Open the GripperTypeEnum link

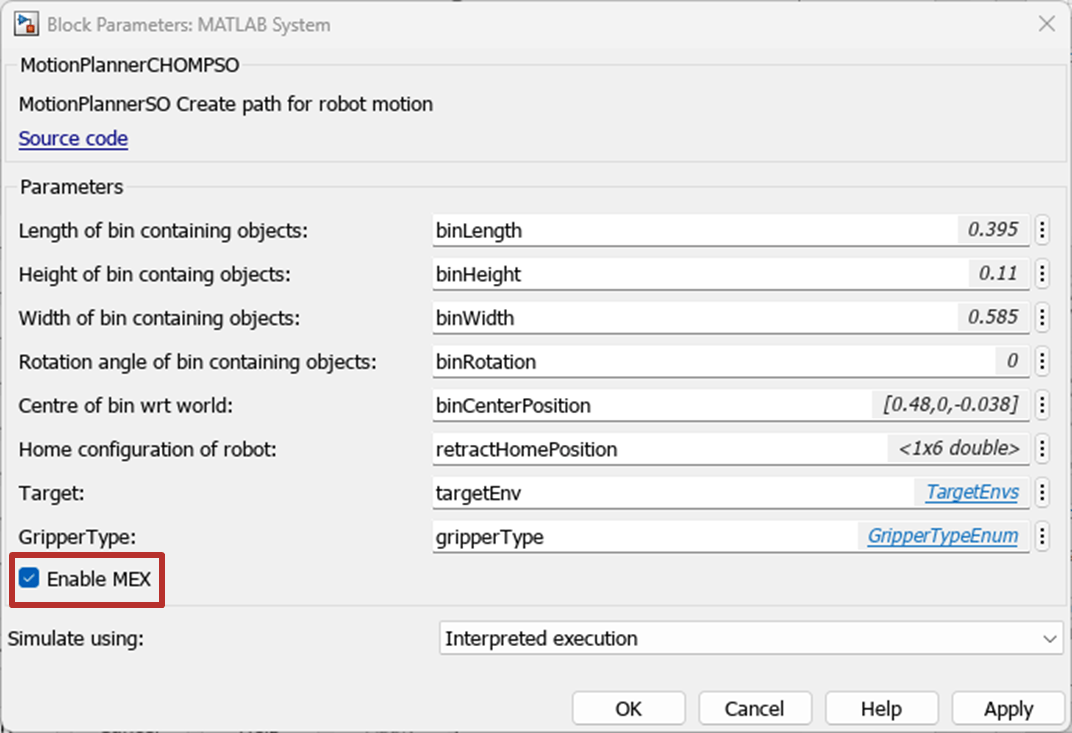point(942,536)
